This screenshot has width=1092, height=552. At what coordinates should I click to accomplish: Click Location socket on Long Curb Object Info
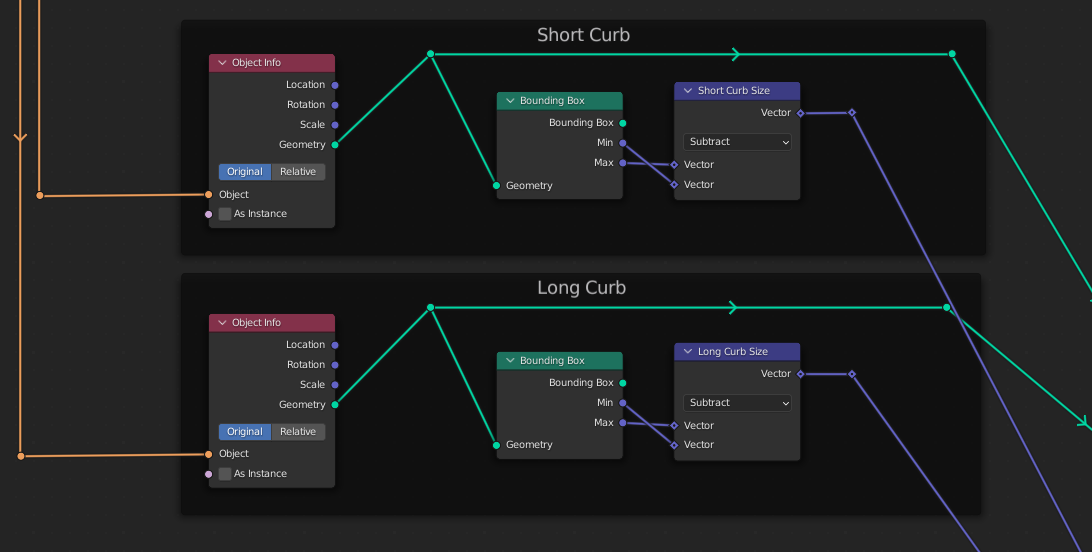pyautogui.click(x=335, y=345)
